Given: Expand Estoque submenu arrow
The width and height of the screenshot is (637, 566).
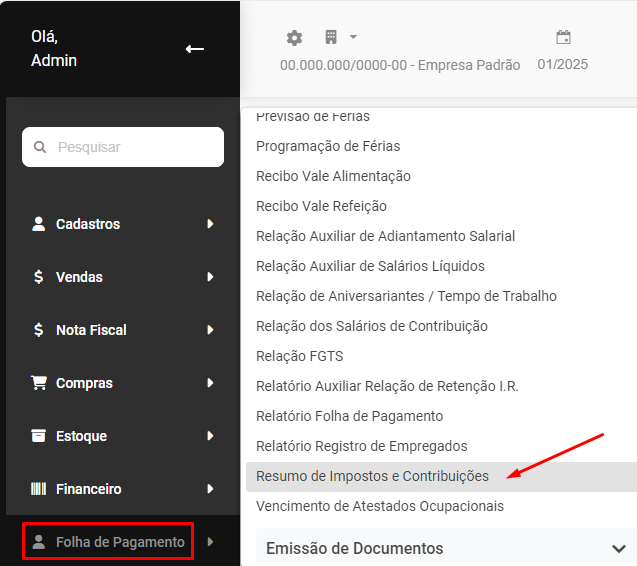Looking at the screenshot, I should click(210, 436).
